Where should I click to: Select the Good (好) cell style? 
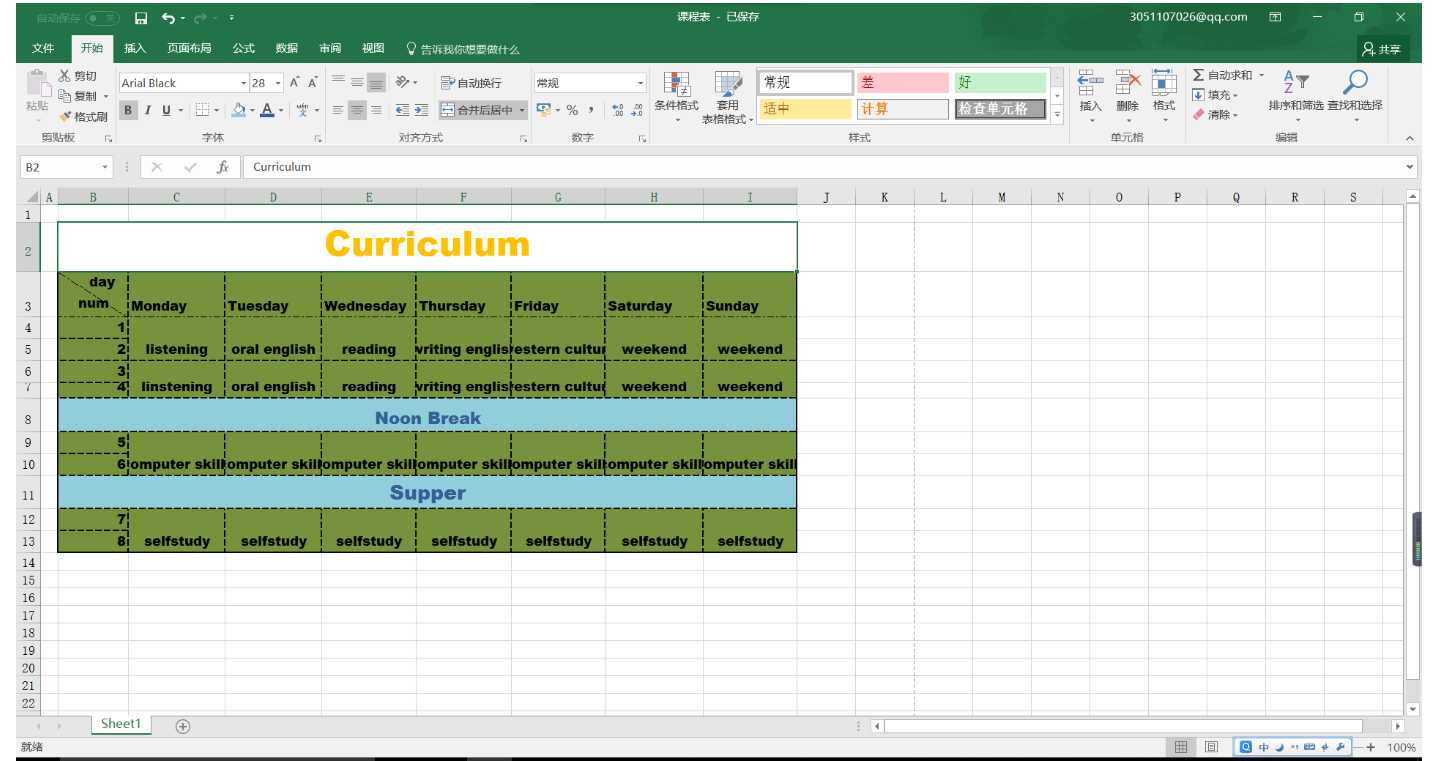point(999,83)
